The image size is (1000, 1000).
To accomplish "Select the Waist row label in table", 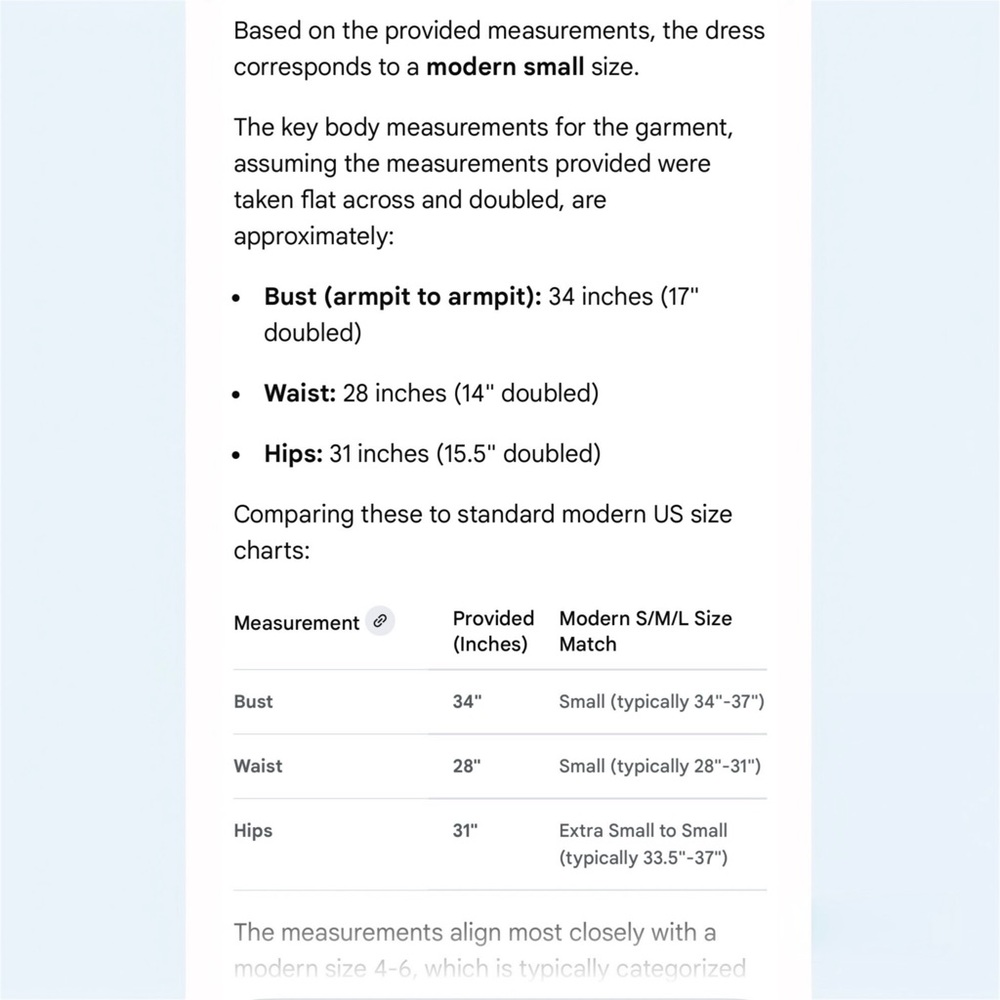I will click(258, 766).
